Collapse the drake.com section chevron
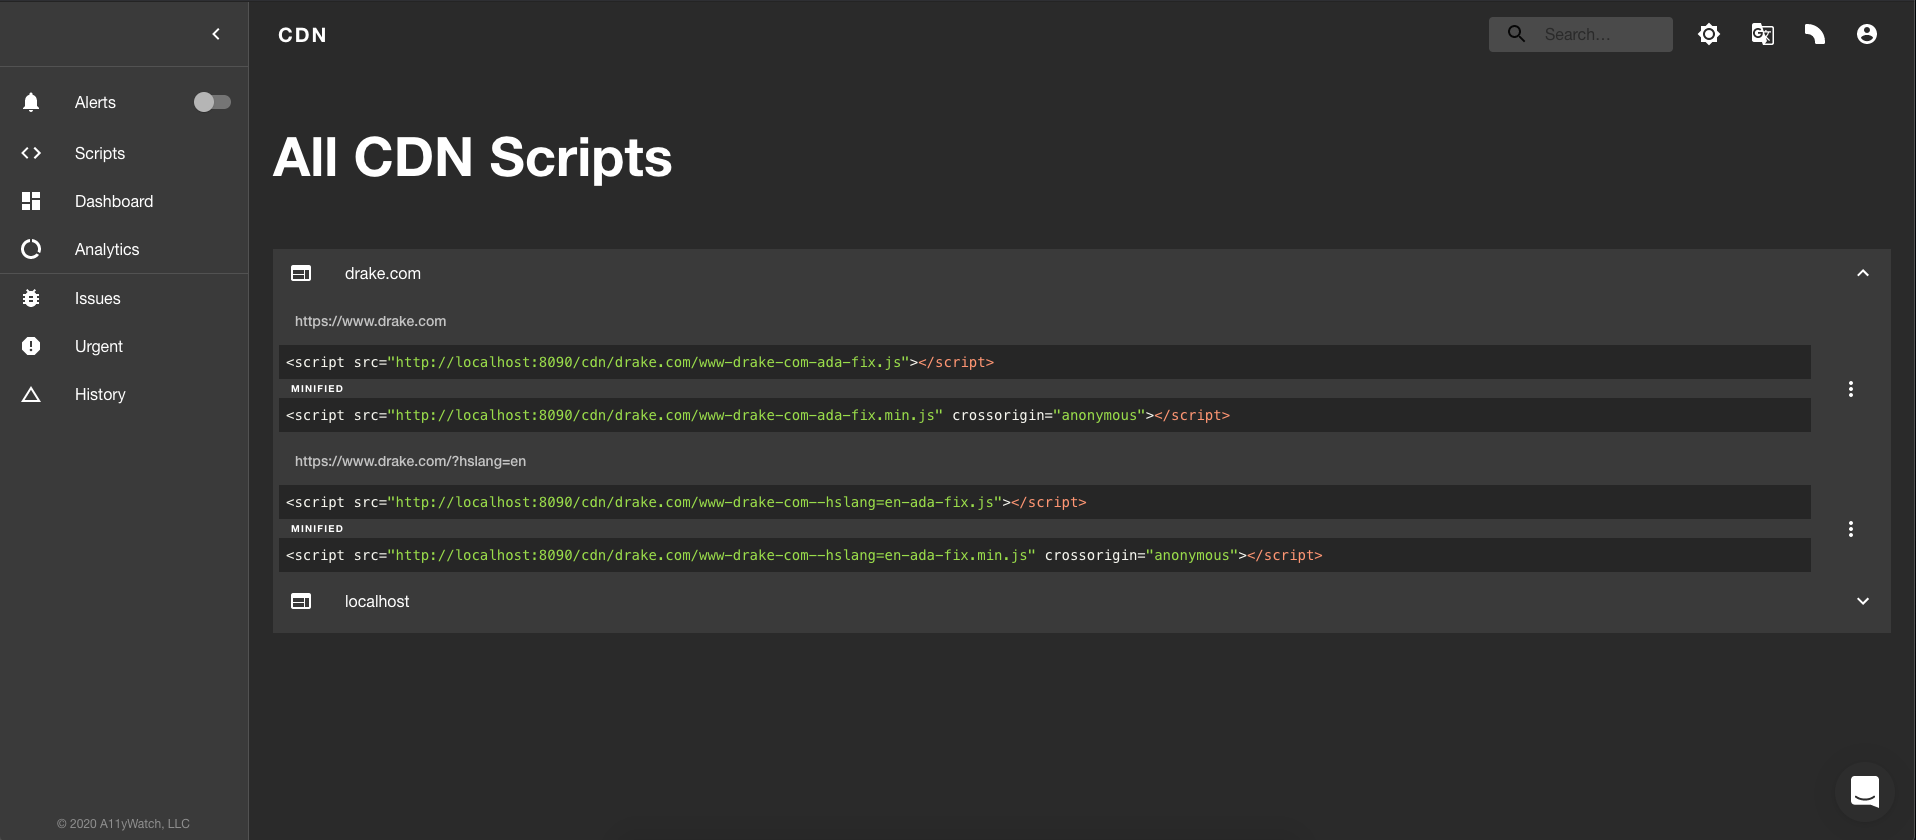Viewport: 1916px width, 840px height. [1863, 273]
